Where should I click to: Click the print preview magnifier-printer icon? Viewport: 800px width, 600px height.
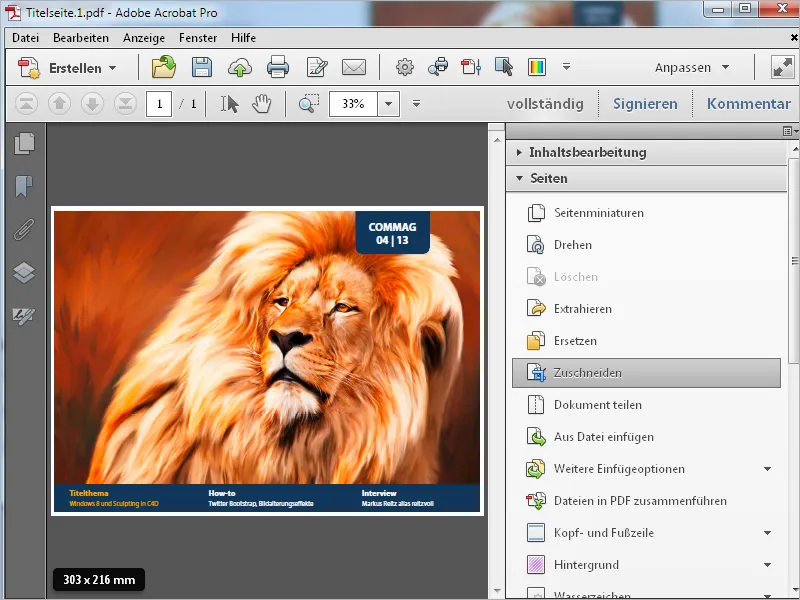pos(438,67)
